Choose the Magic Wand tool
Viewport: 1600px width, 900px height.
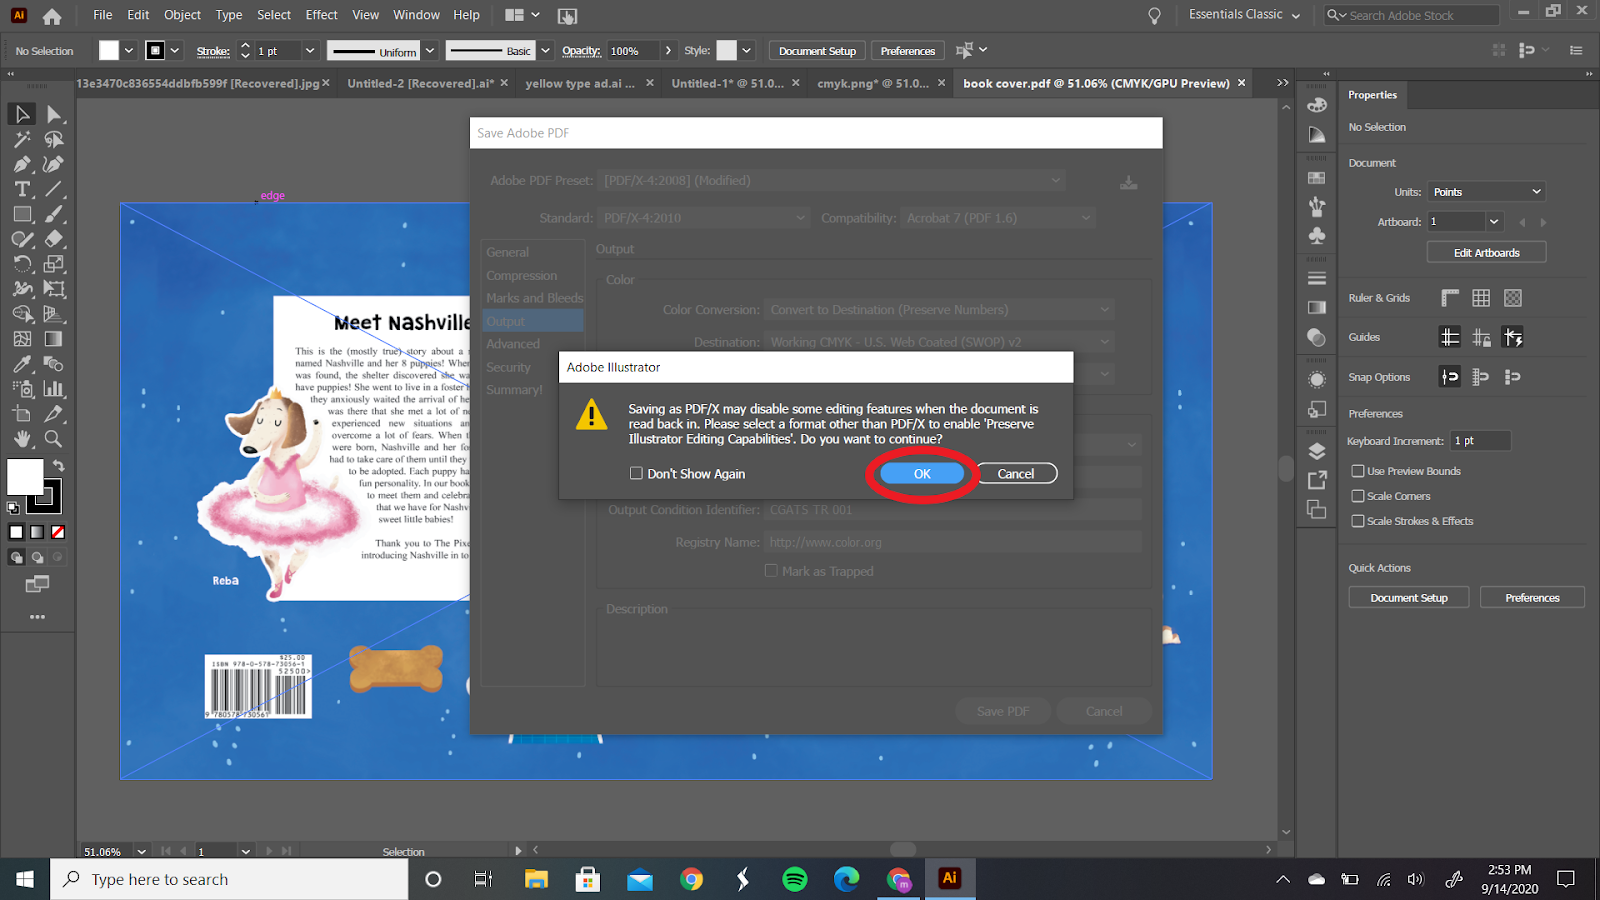tap(22, 139)
